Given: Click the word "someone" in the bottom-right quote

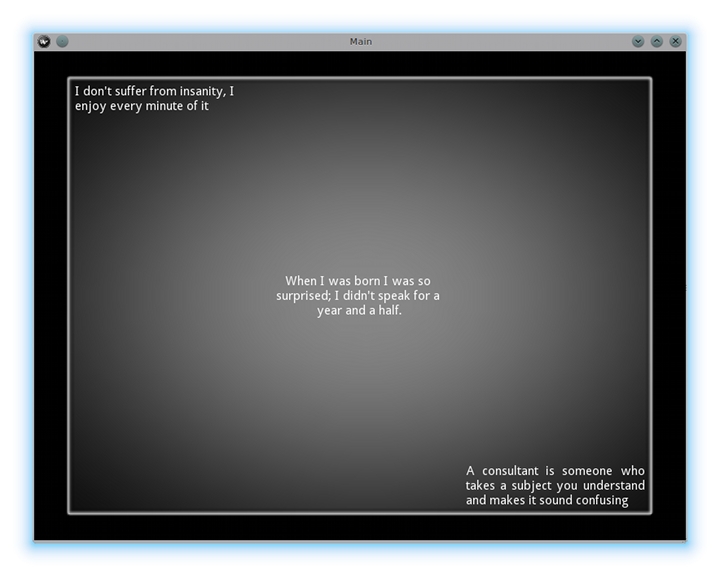Looking at the screenshot, I should (586, 471).
